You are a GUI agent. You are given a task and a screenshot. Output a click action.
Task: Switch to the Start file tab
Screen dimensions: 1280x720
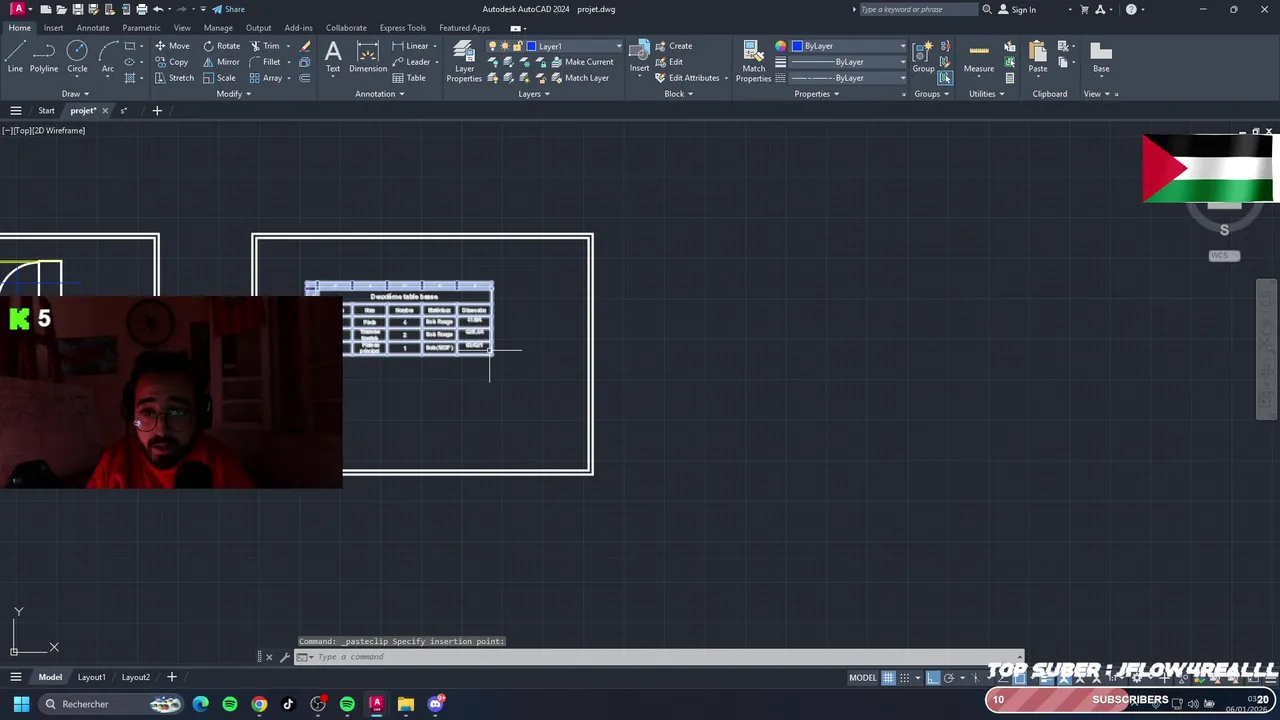46,111
